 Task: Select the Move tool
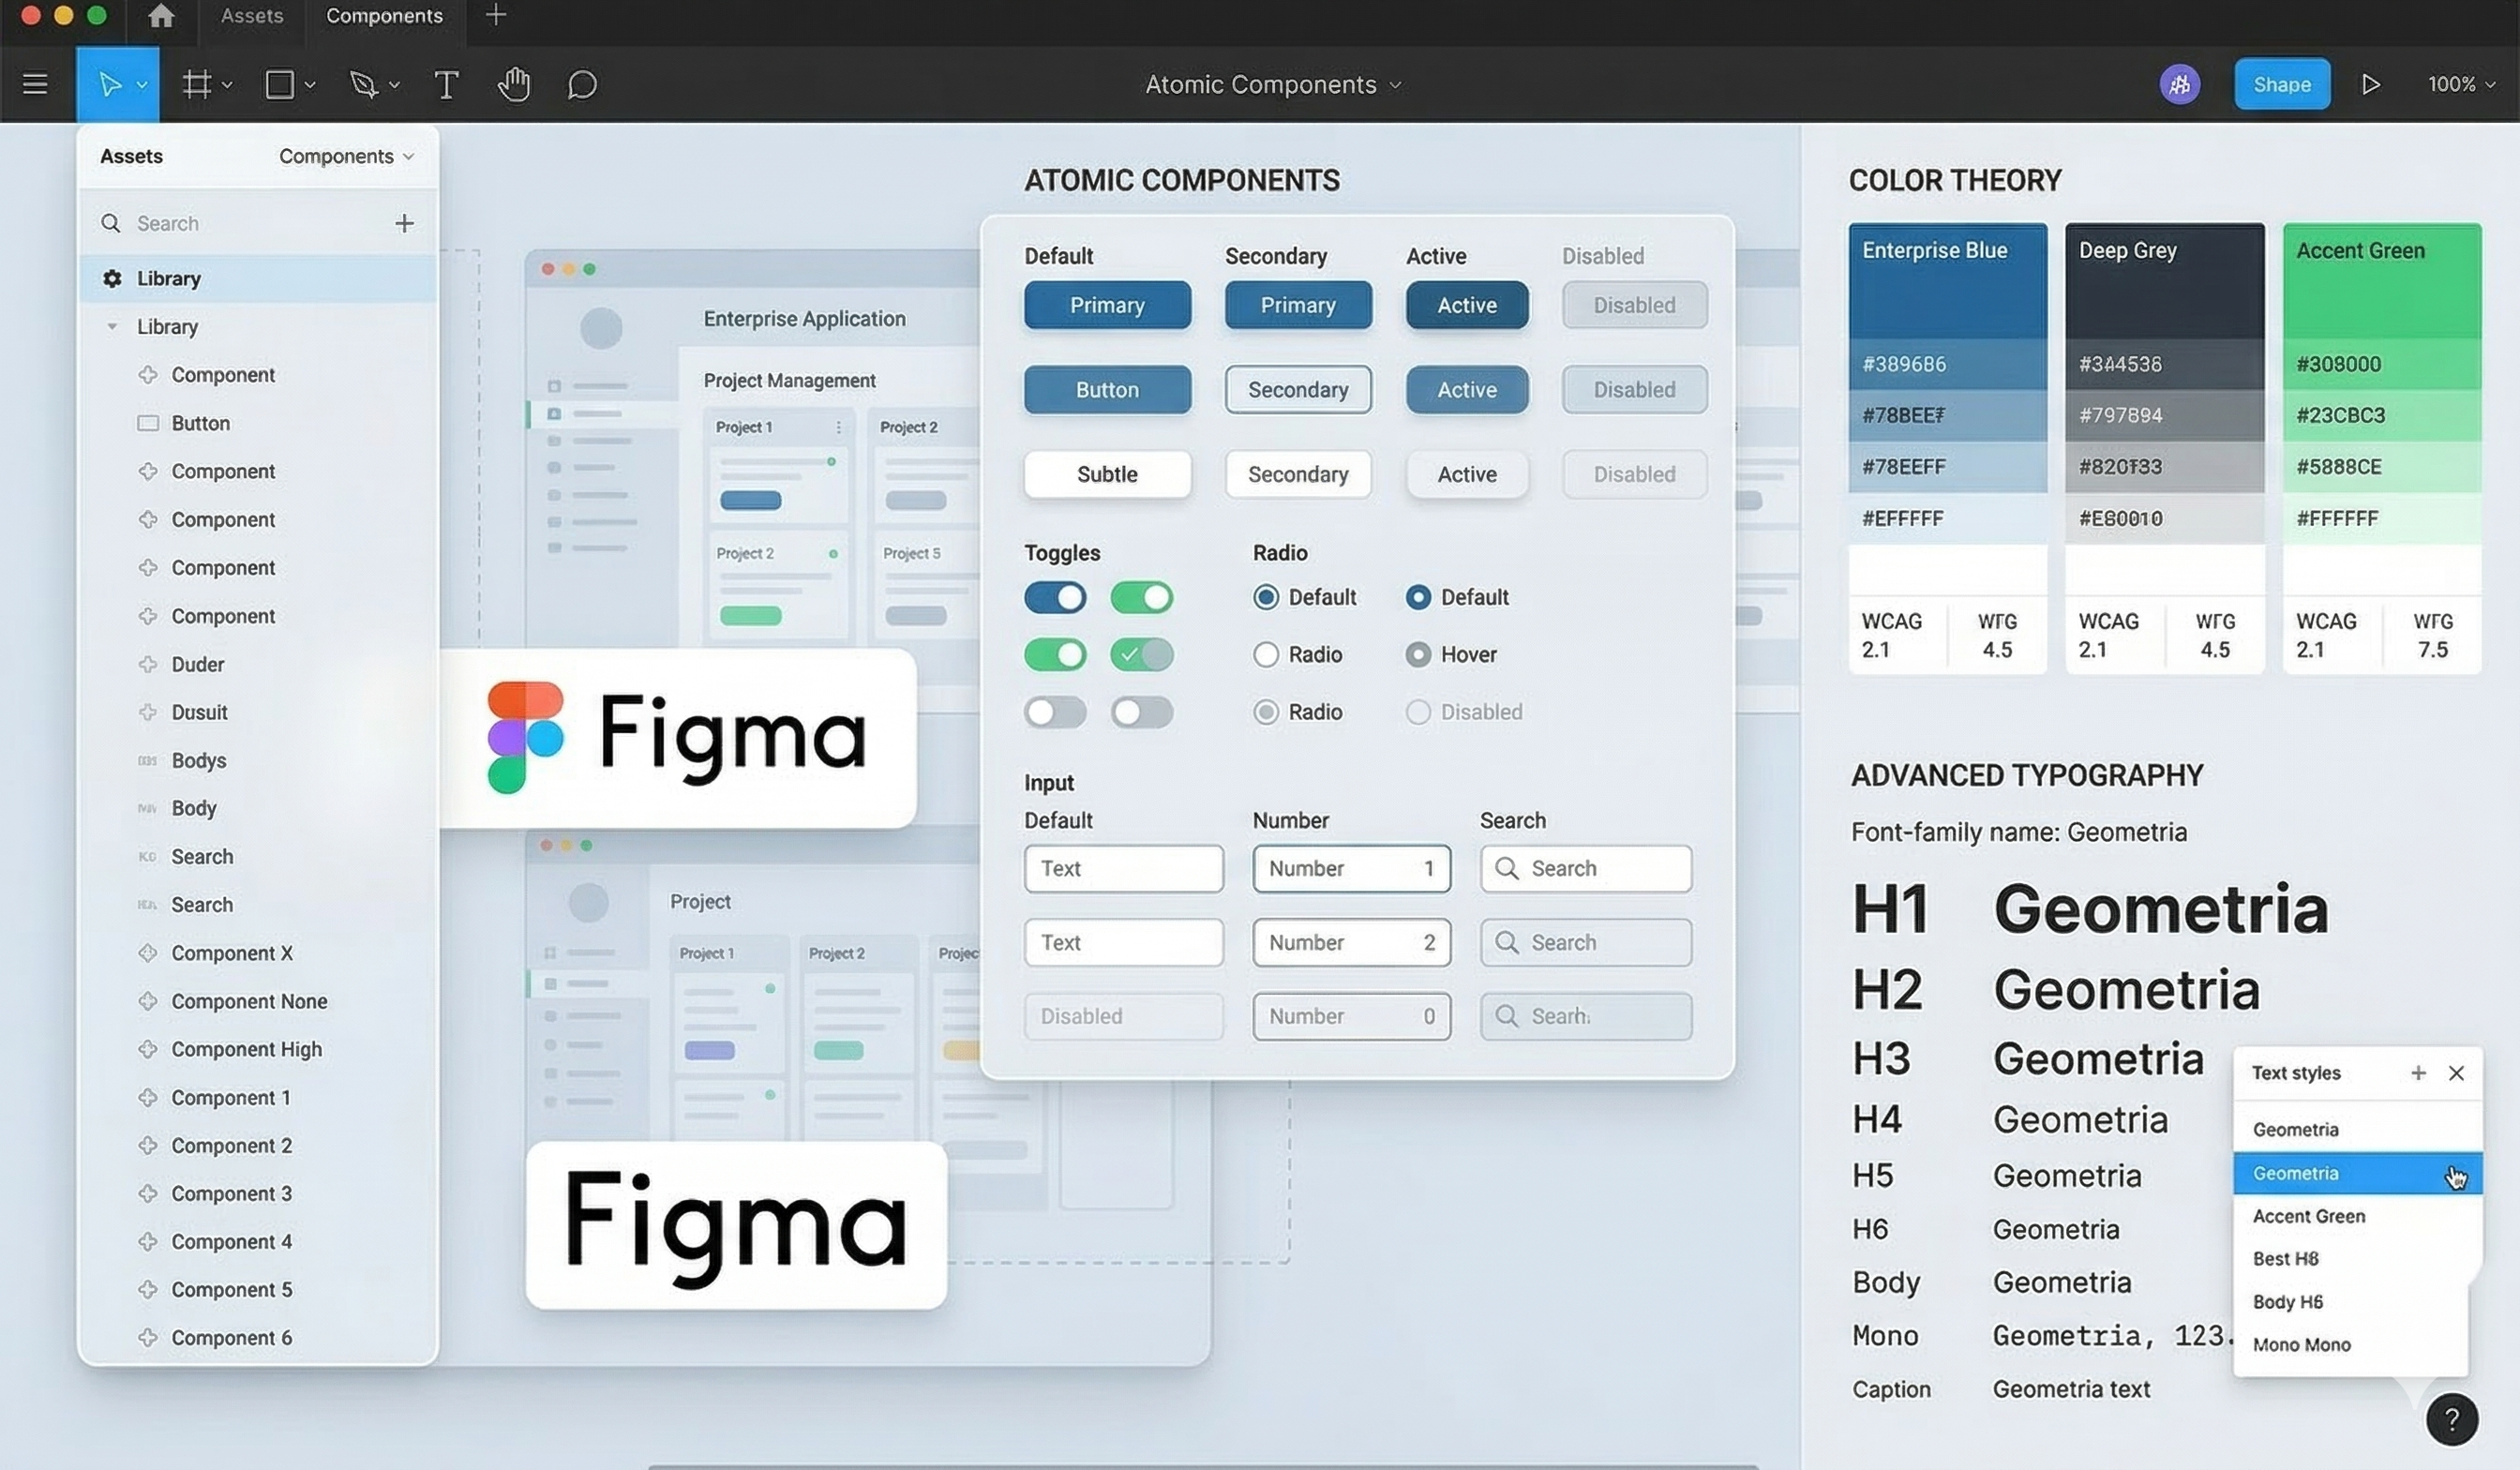(112, 84)
